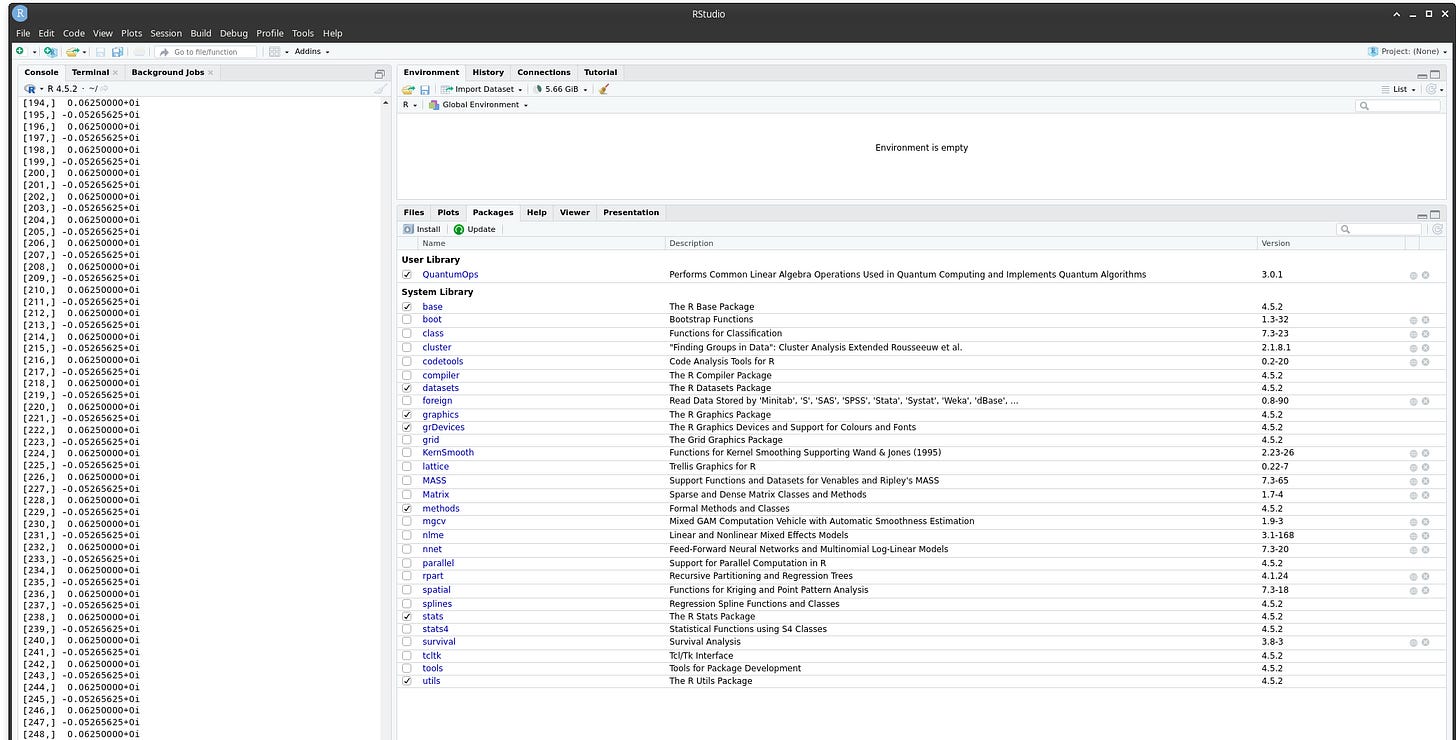Click the RStudio logo in the title bar
Viewport: 1456px width, 740px height.
(x=20, y=14)
